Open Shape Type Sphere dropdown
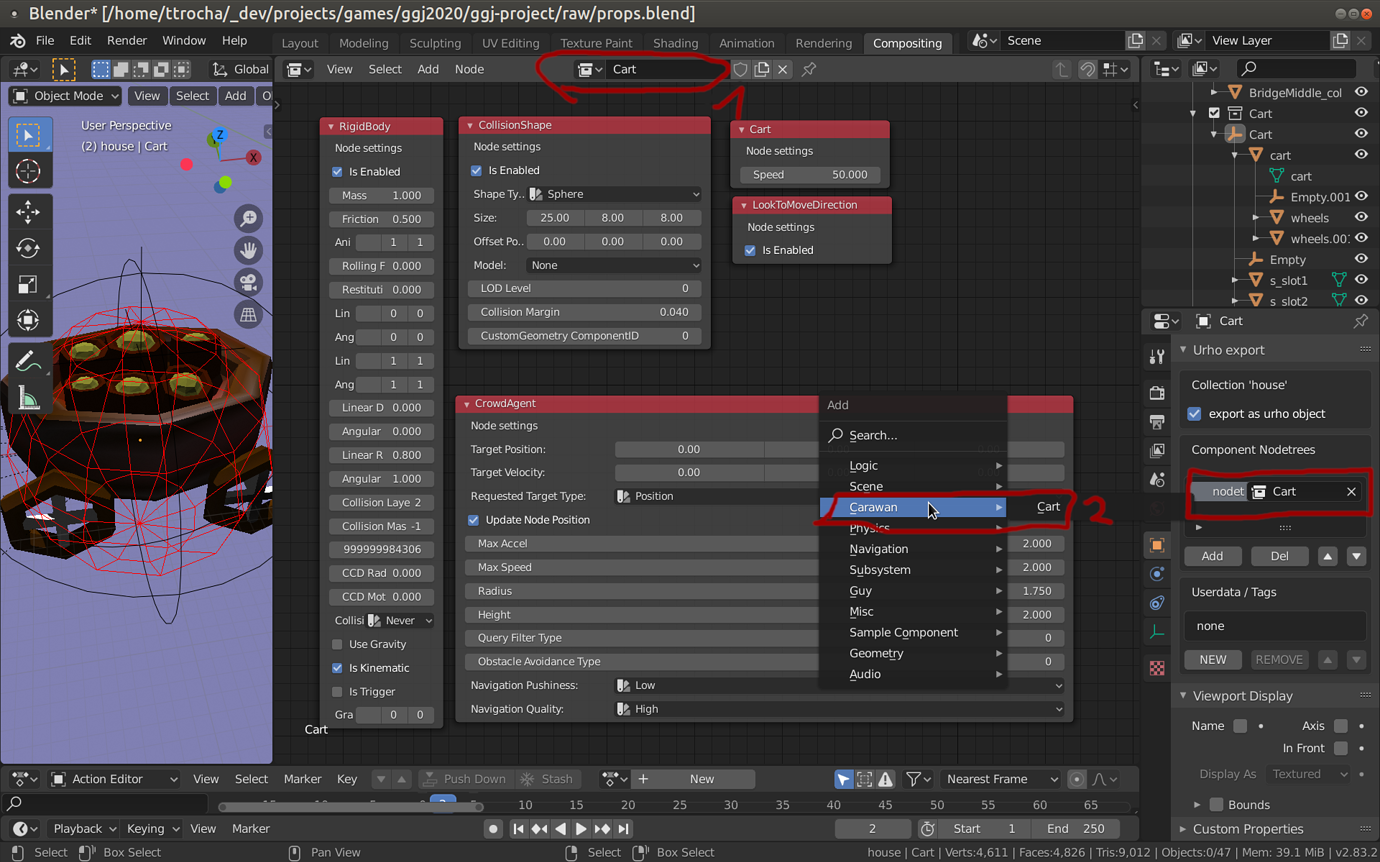The height and width of the screenshot is (862, 1380). [615, 194]
